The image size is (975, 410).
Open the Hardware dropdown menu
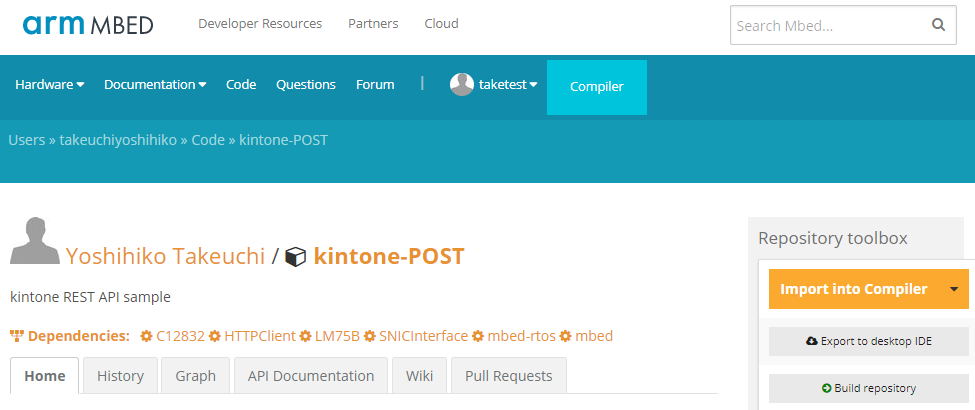point(50,85)
